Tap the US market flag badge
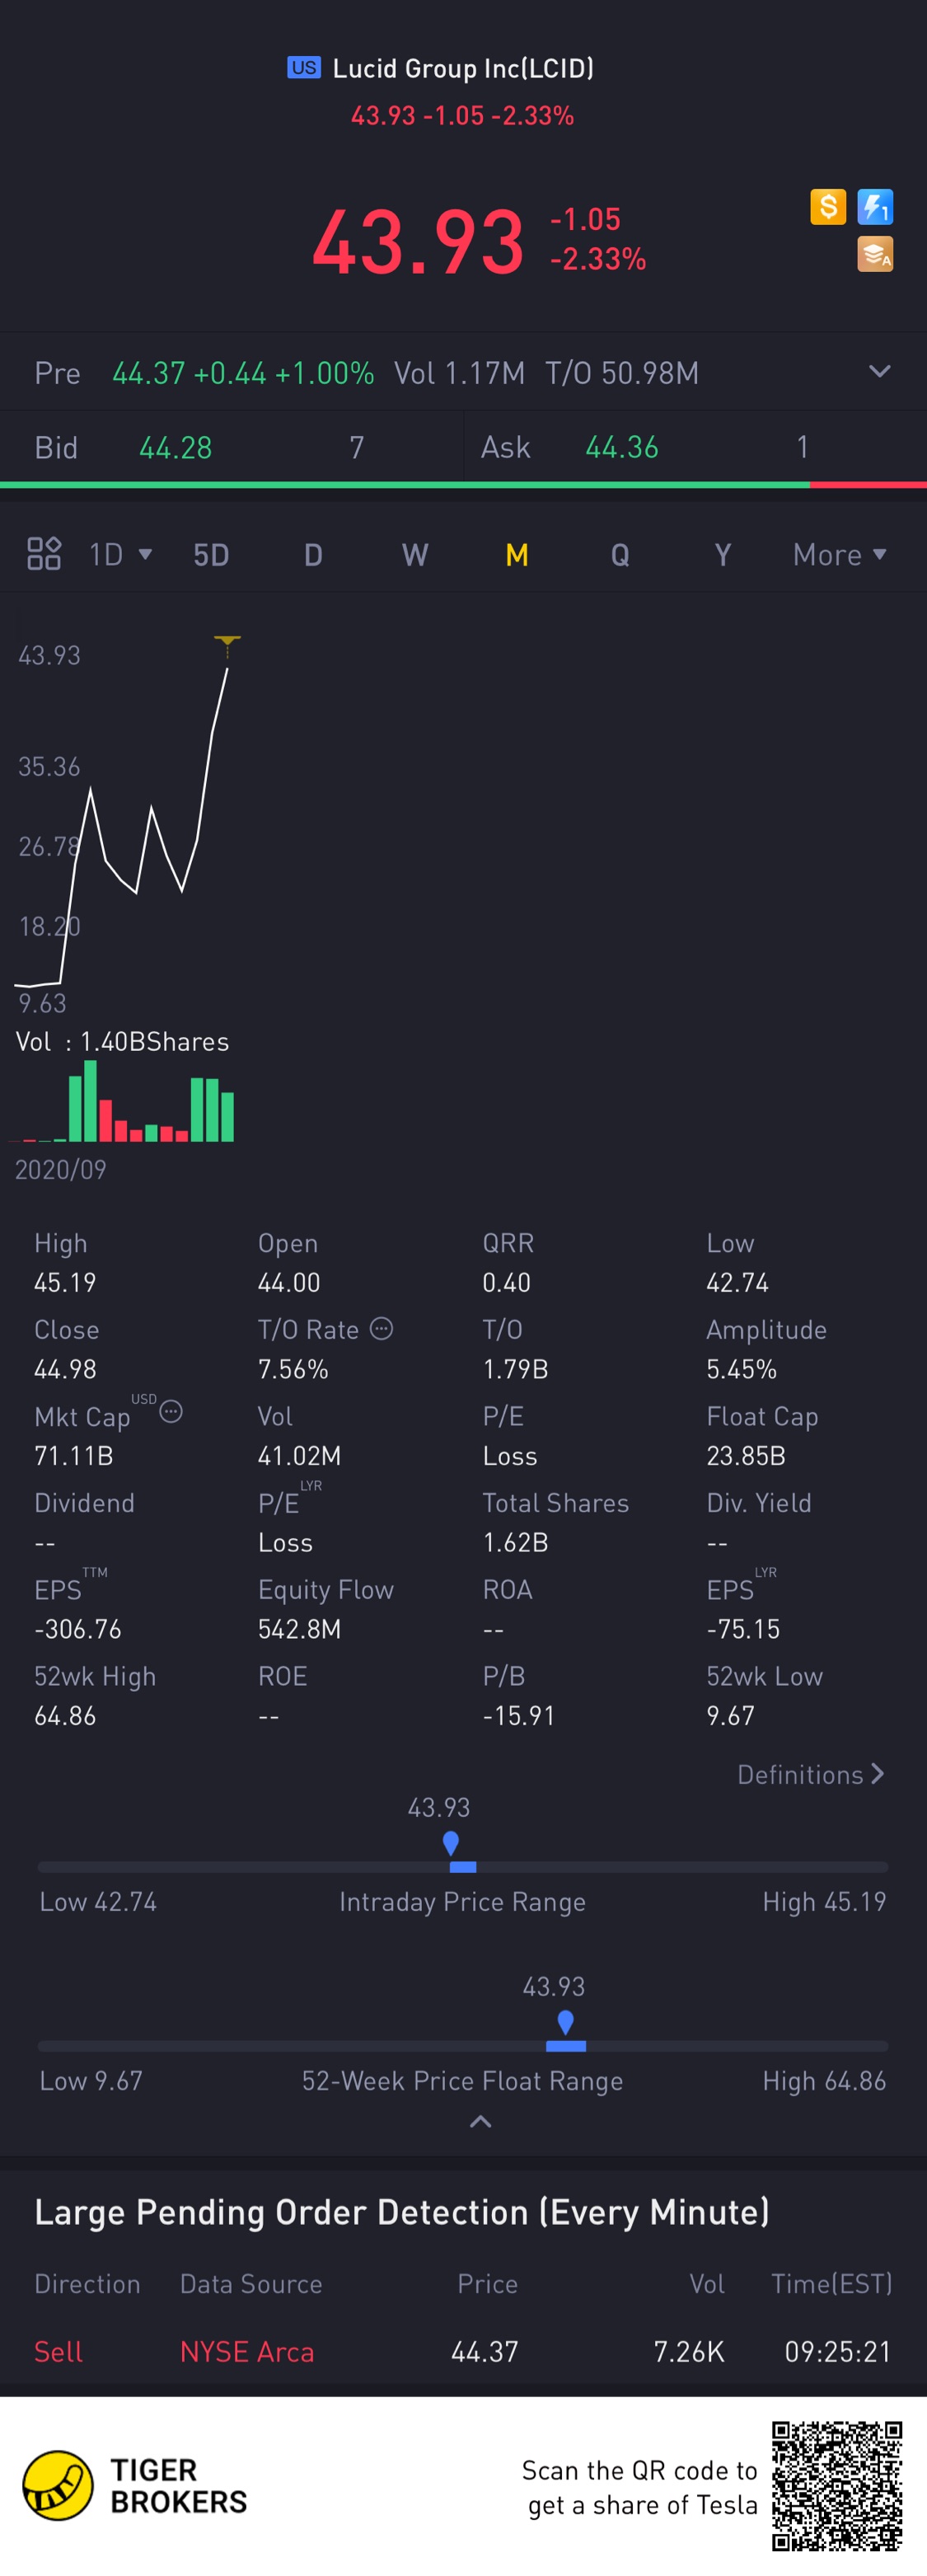Viewport: 927px width, 2576px height. click(304, 68)
